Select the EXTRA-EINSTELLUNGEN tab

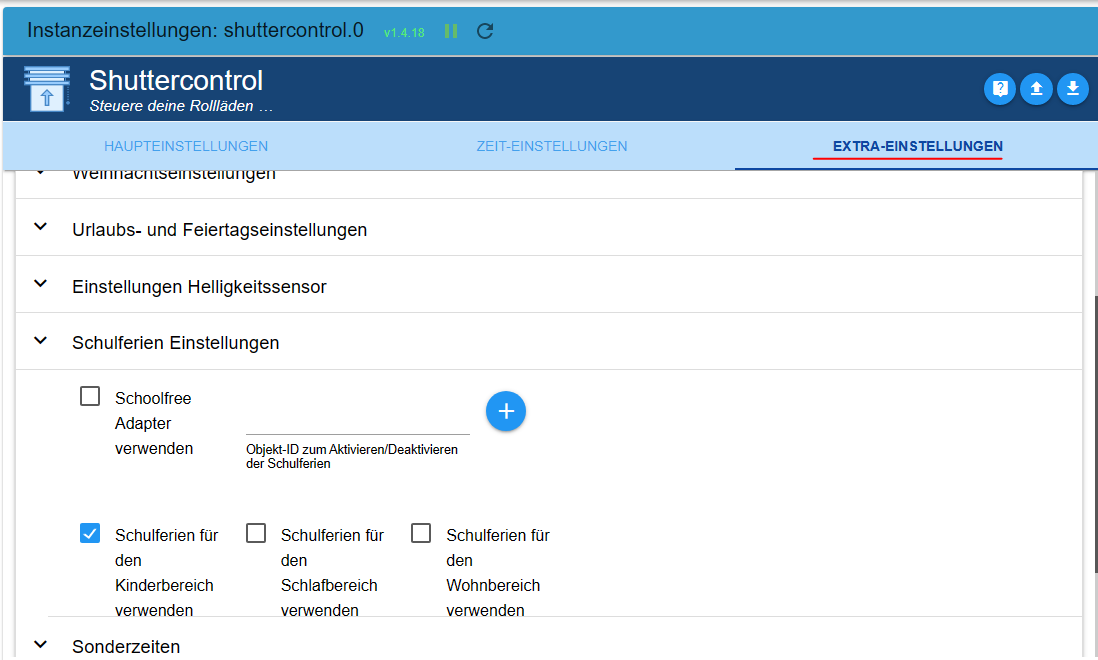tap(917, 146)
